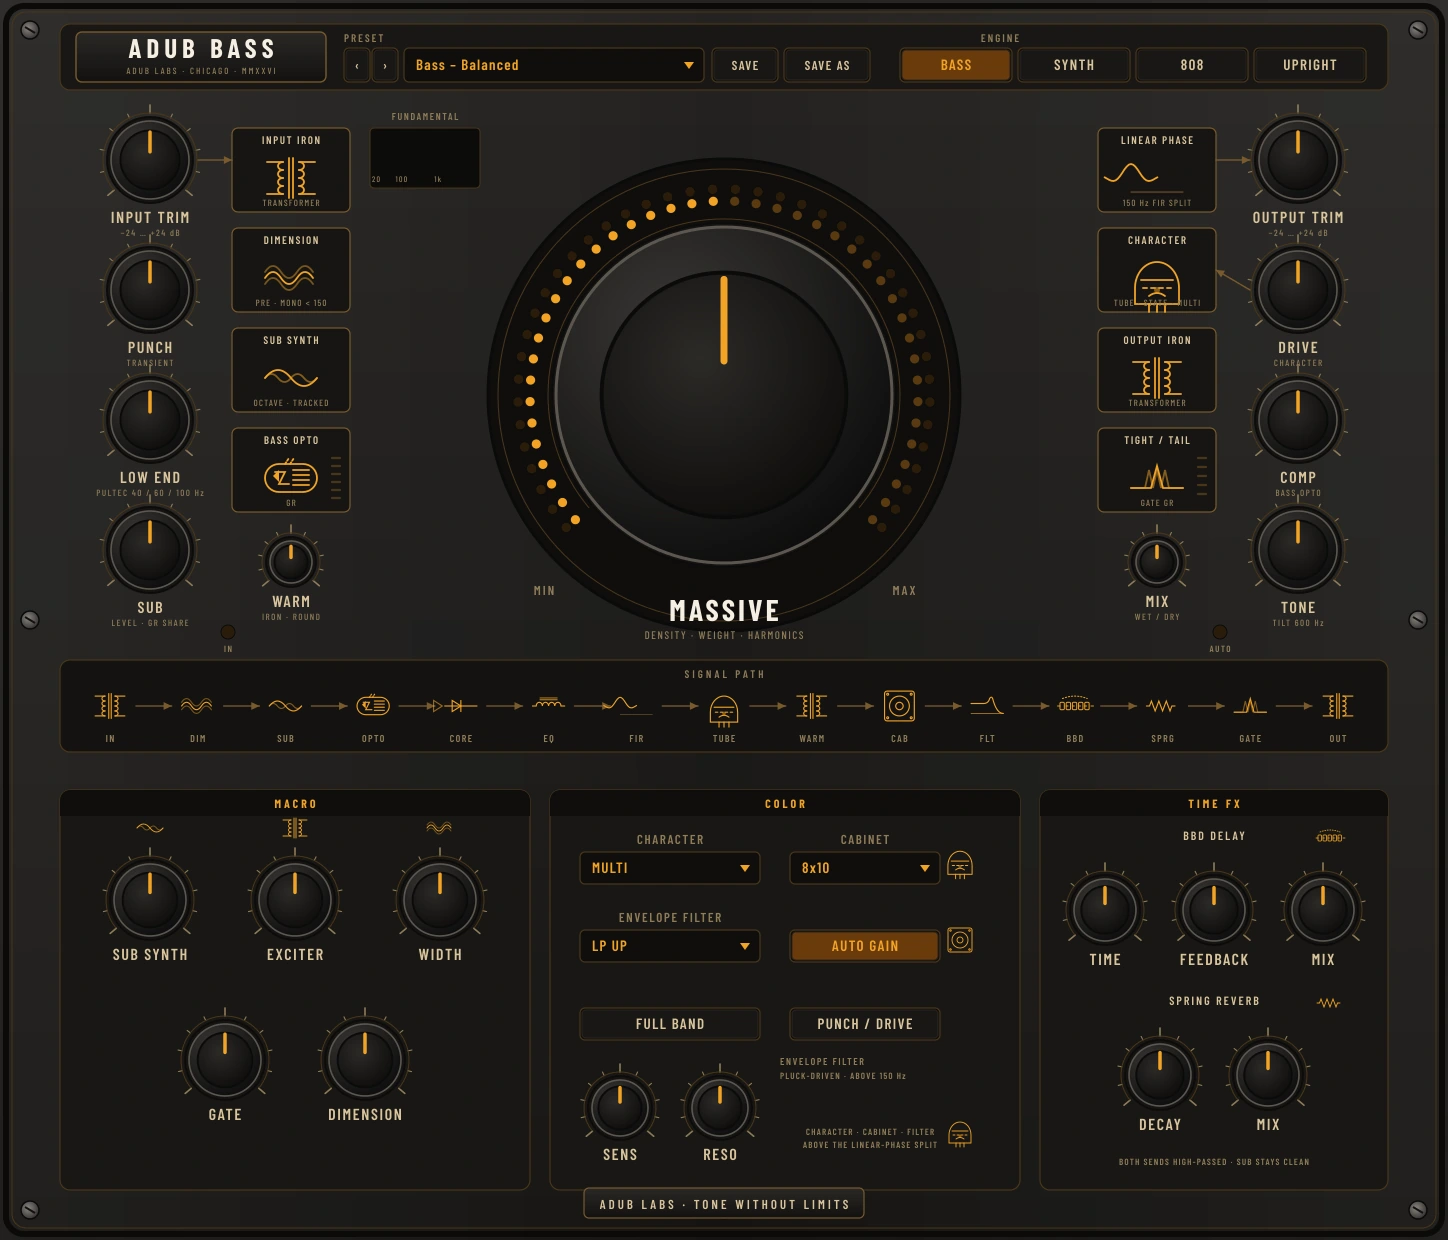Viewport: 1448px width, 1240px height.
Task: Click the speaker icon beside Auto Gain
Action: [x=960, y=940]
